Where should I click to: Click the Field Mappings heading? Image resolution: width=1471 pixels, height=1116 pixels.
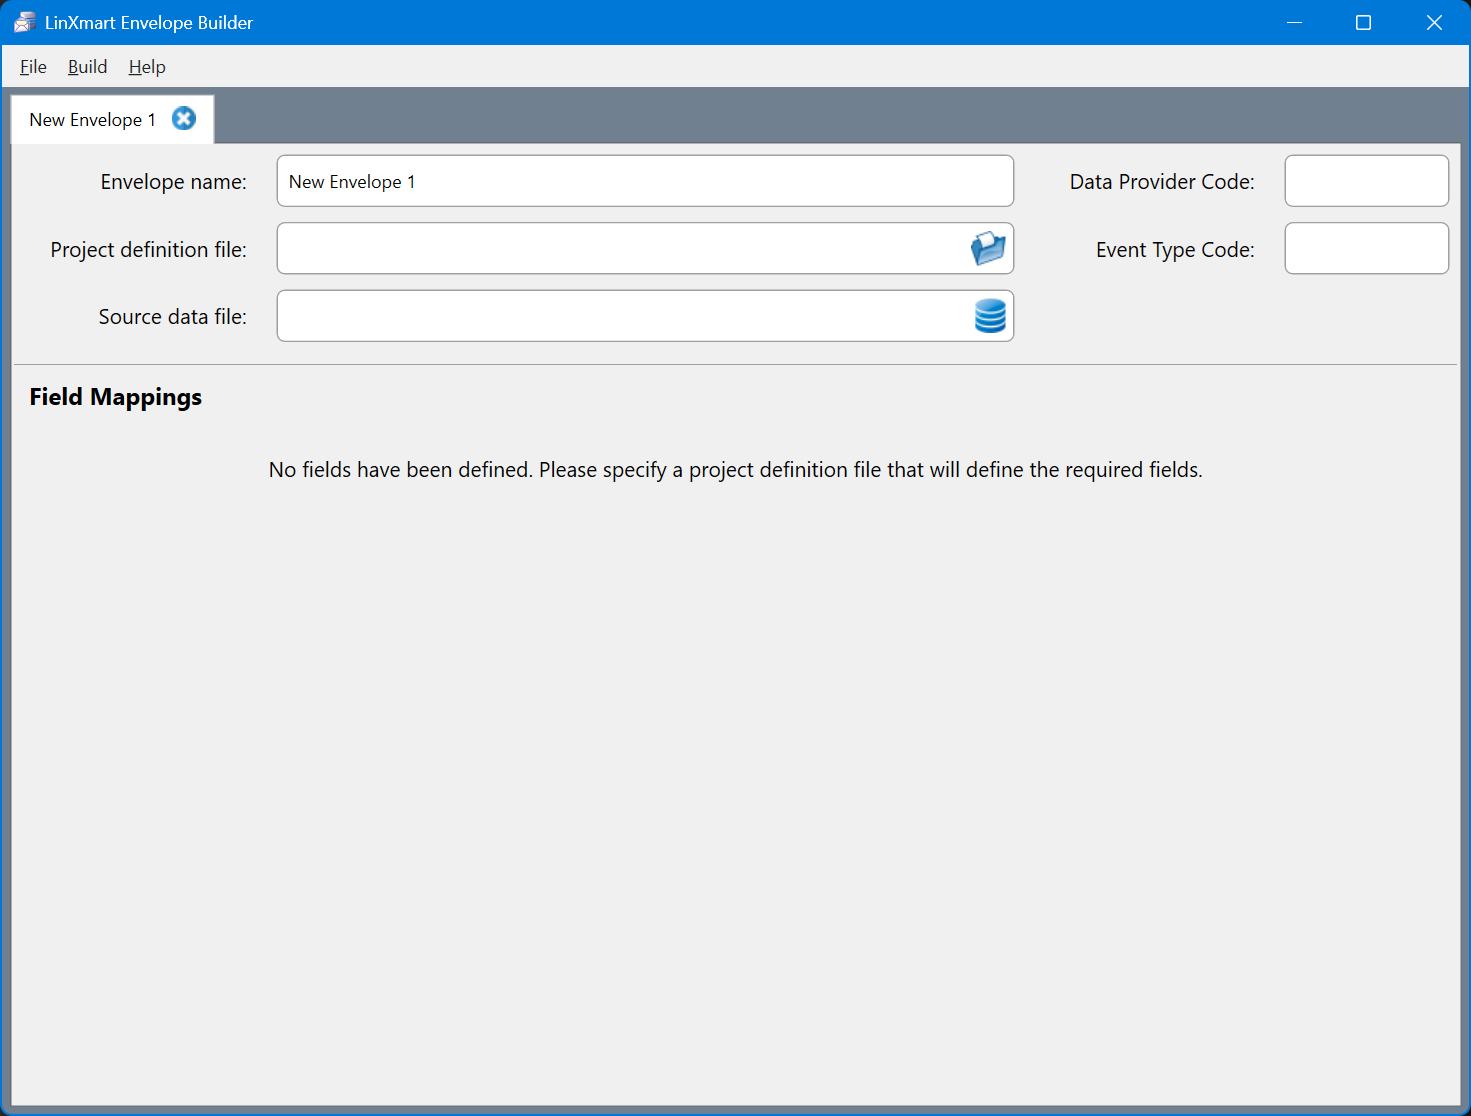[x=116, y=397]
